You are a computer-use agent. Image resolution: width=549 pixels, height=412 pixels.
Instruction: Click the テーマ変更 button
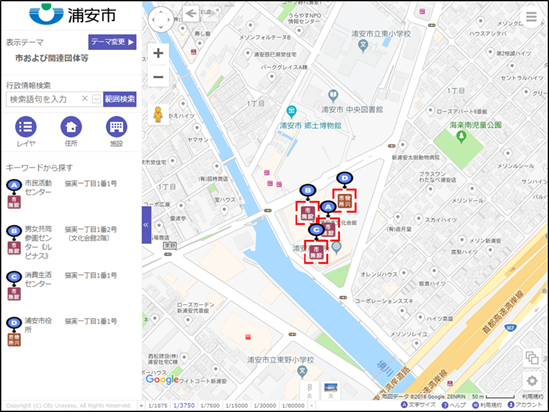112,42
